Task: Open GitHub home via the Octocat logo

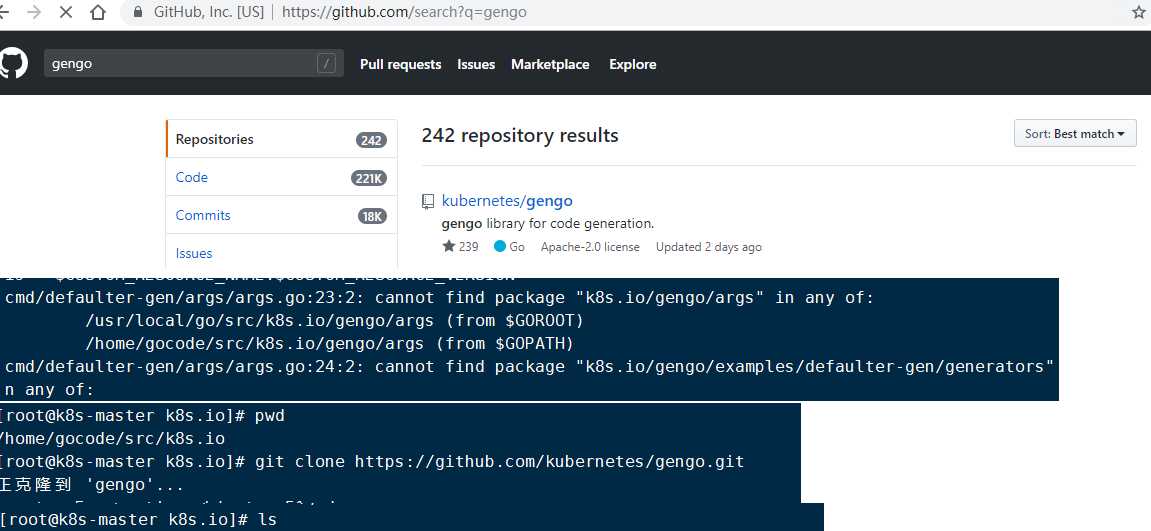Action: 12,64
